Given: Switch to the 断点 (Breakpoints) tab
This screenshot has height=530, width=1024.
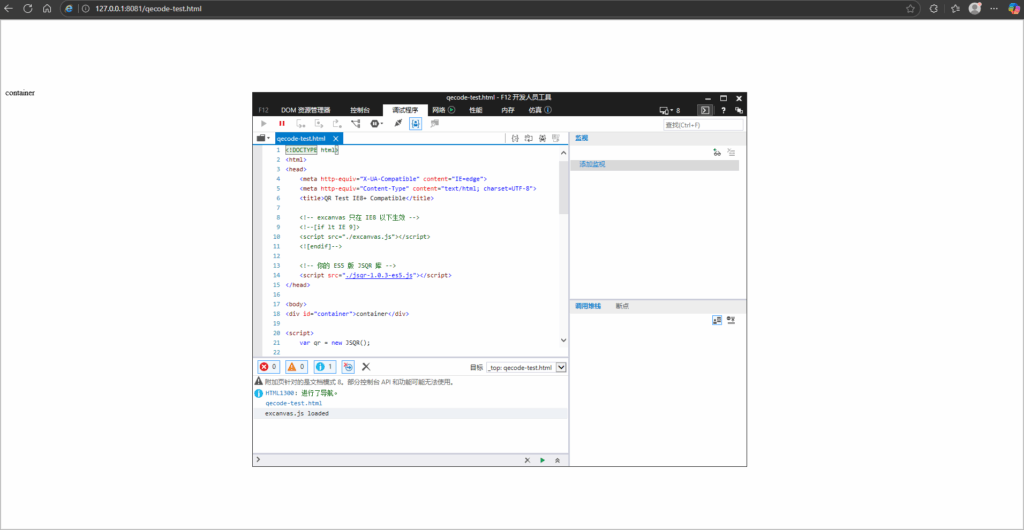Looking at the screenshot, I should [622, 306].
